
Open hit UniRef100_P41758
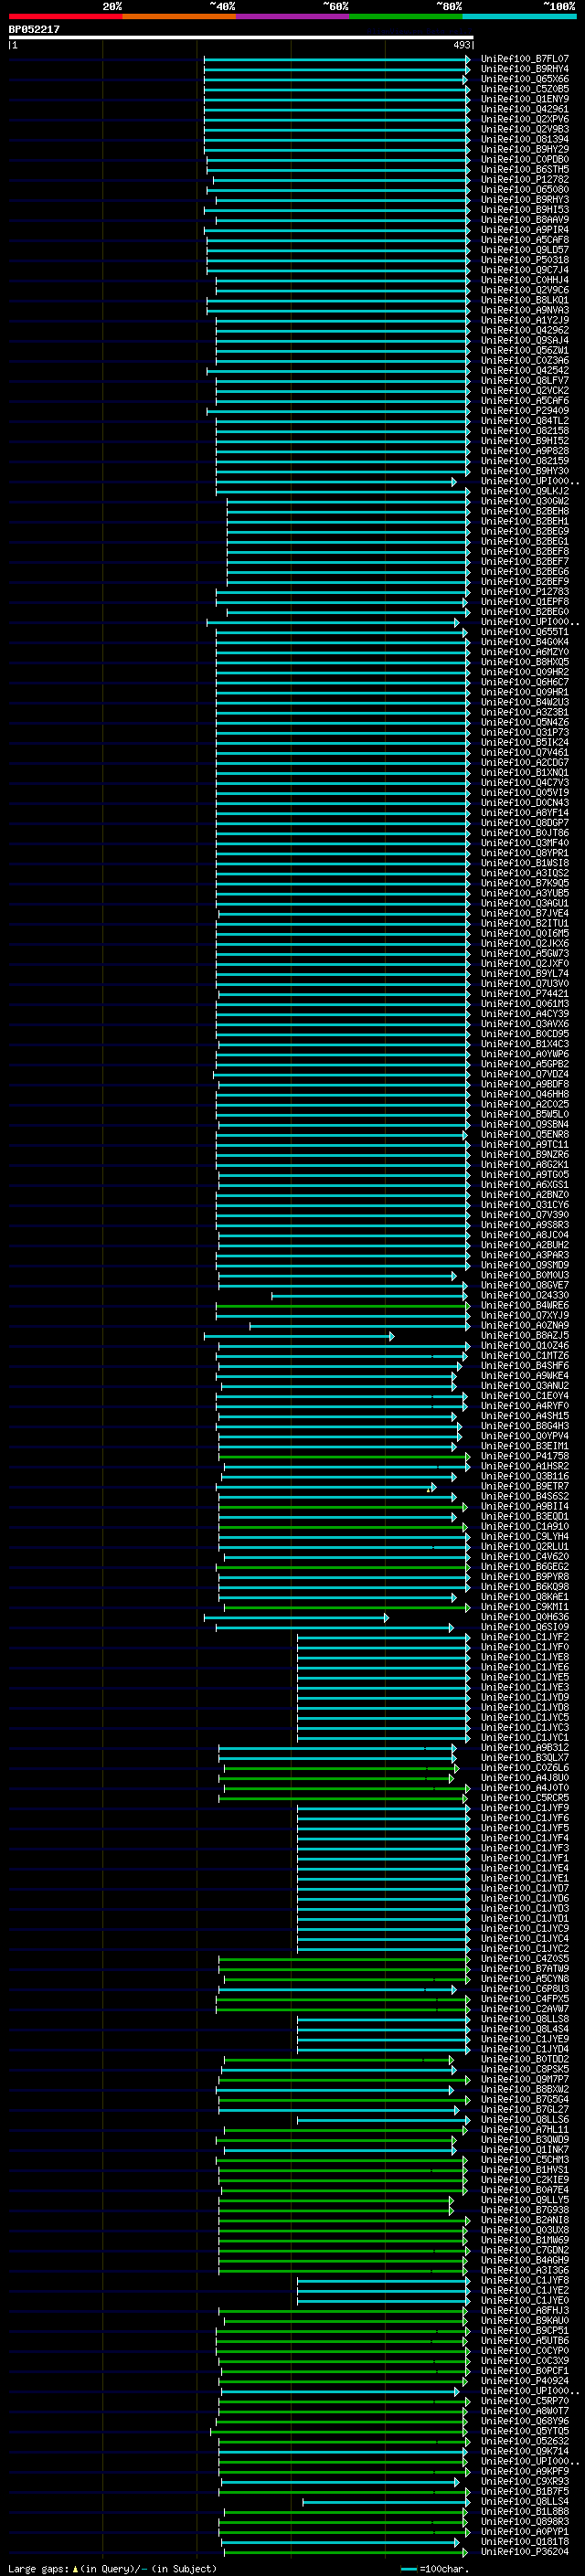[525, 1456]
